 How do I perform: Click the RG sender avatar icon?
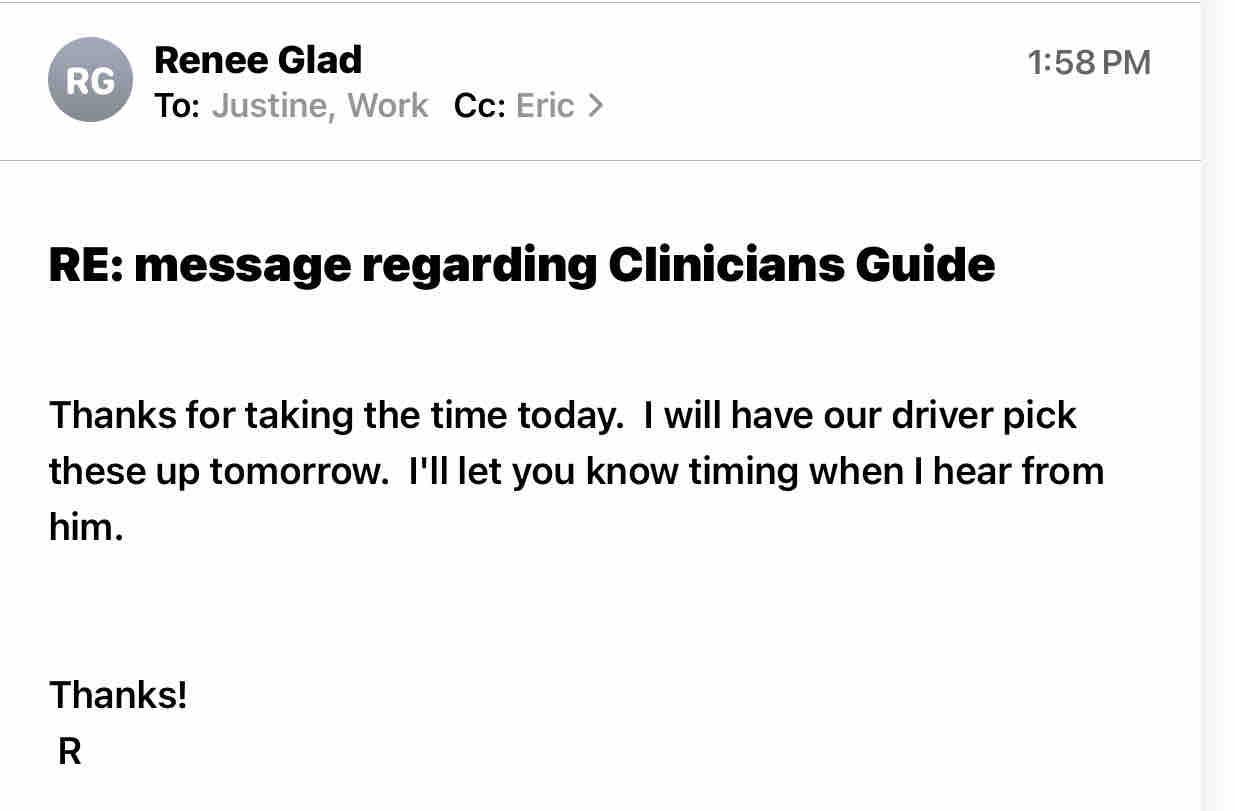tap(90, 80)
